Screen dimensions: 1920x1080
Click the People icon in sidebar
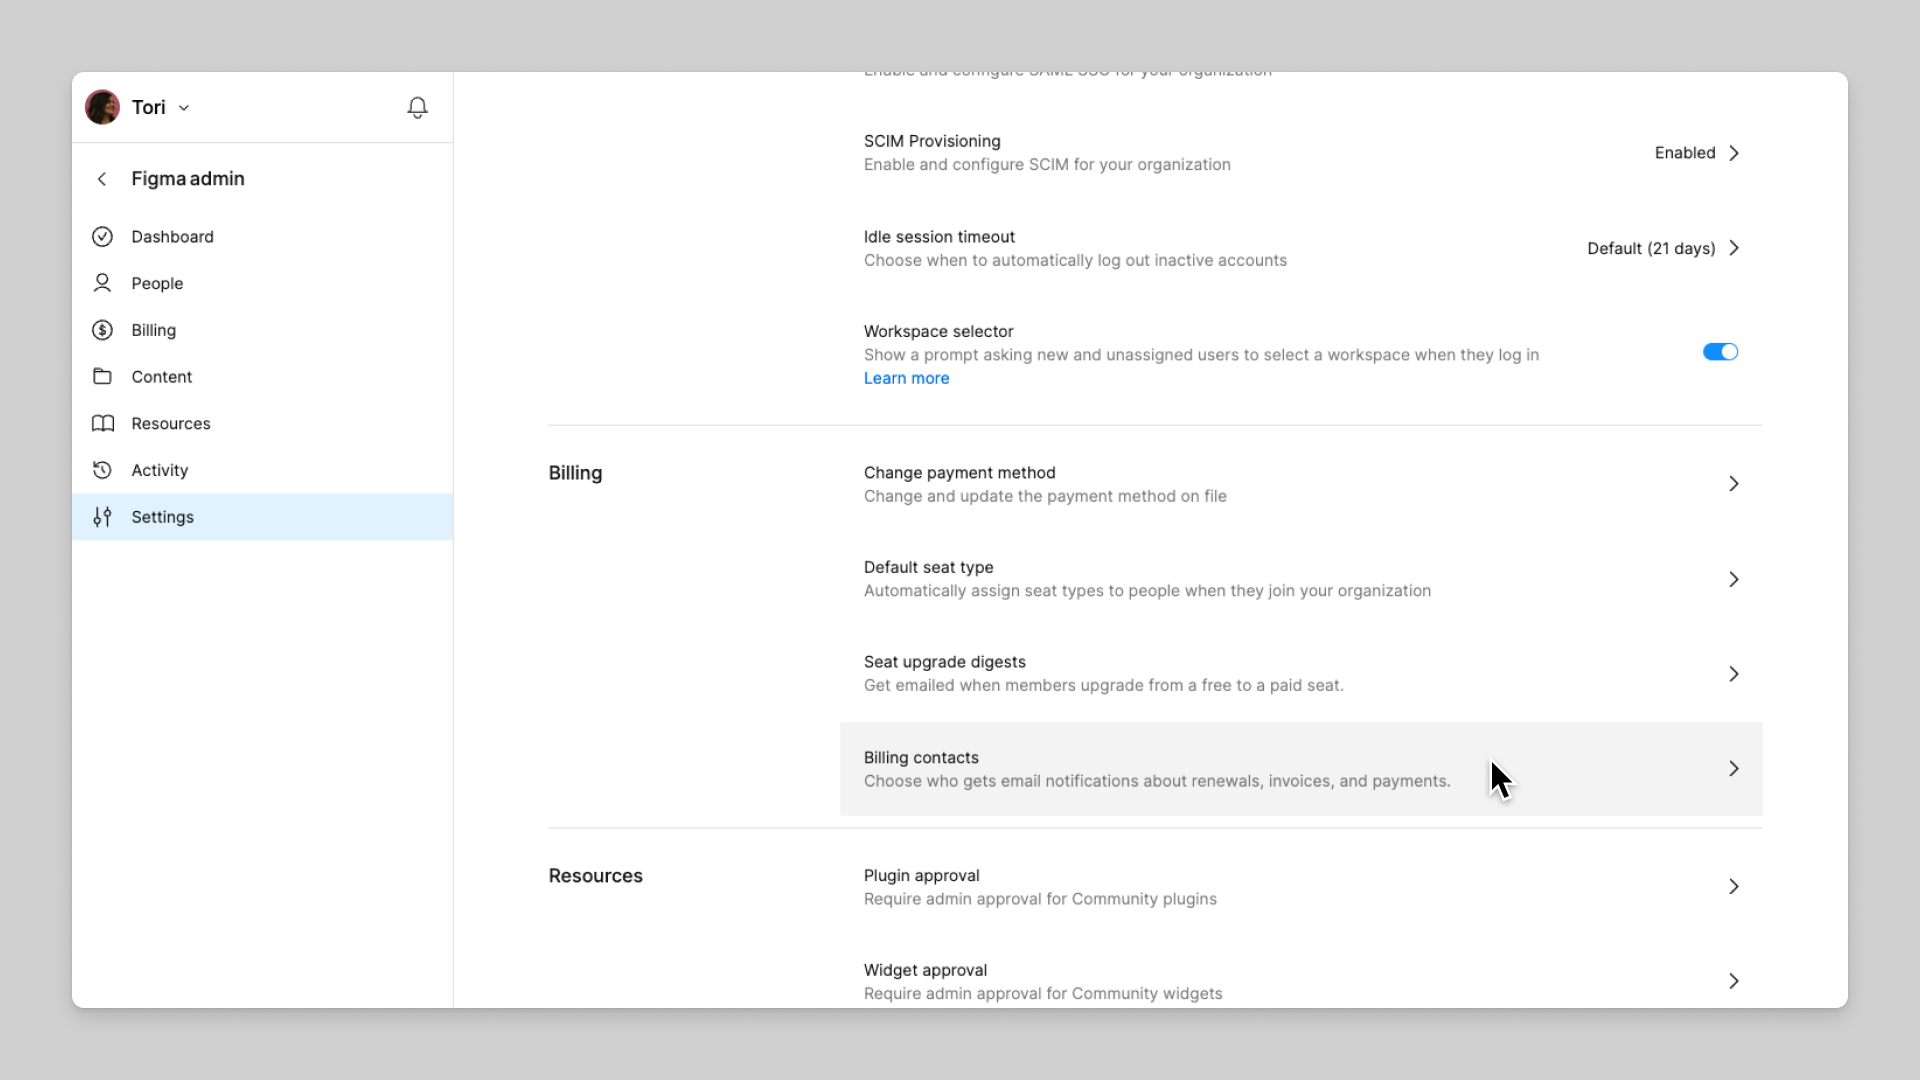point(103,282)
